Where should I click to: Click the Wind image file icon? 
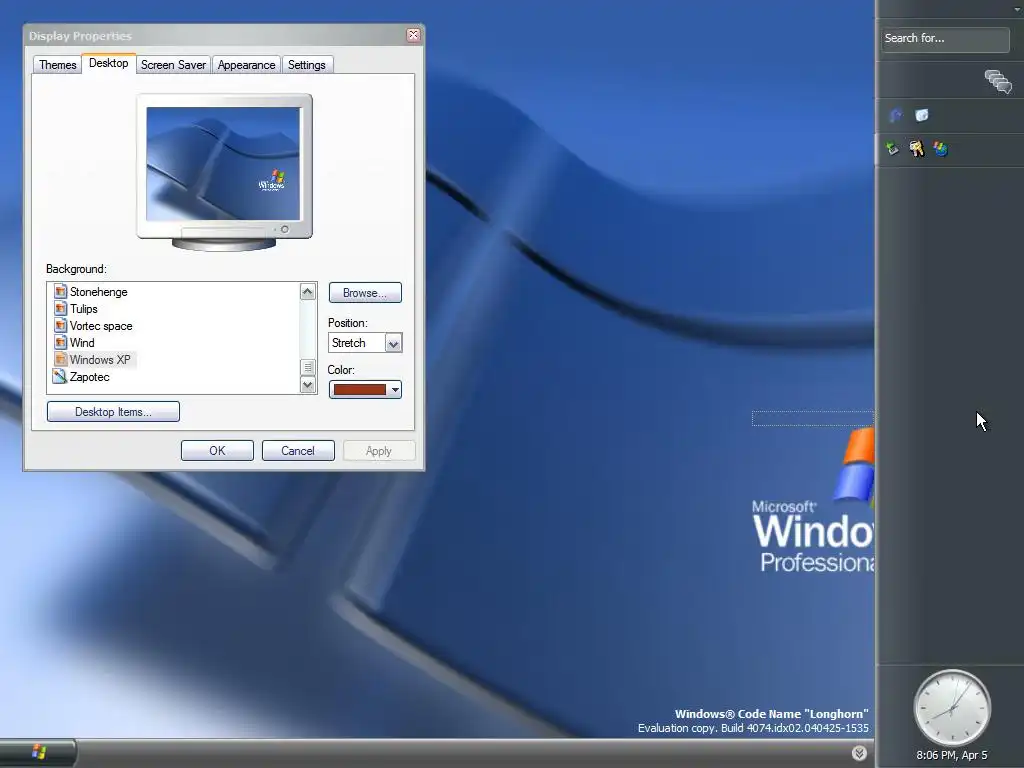point(60,342)
